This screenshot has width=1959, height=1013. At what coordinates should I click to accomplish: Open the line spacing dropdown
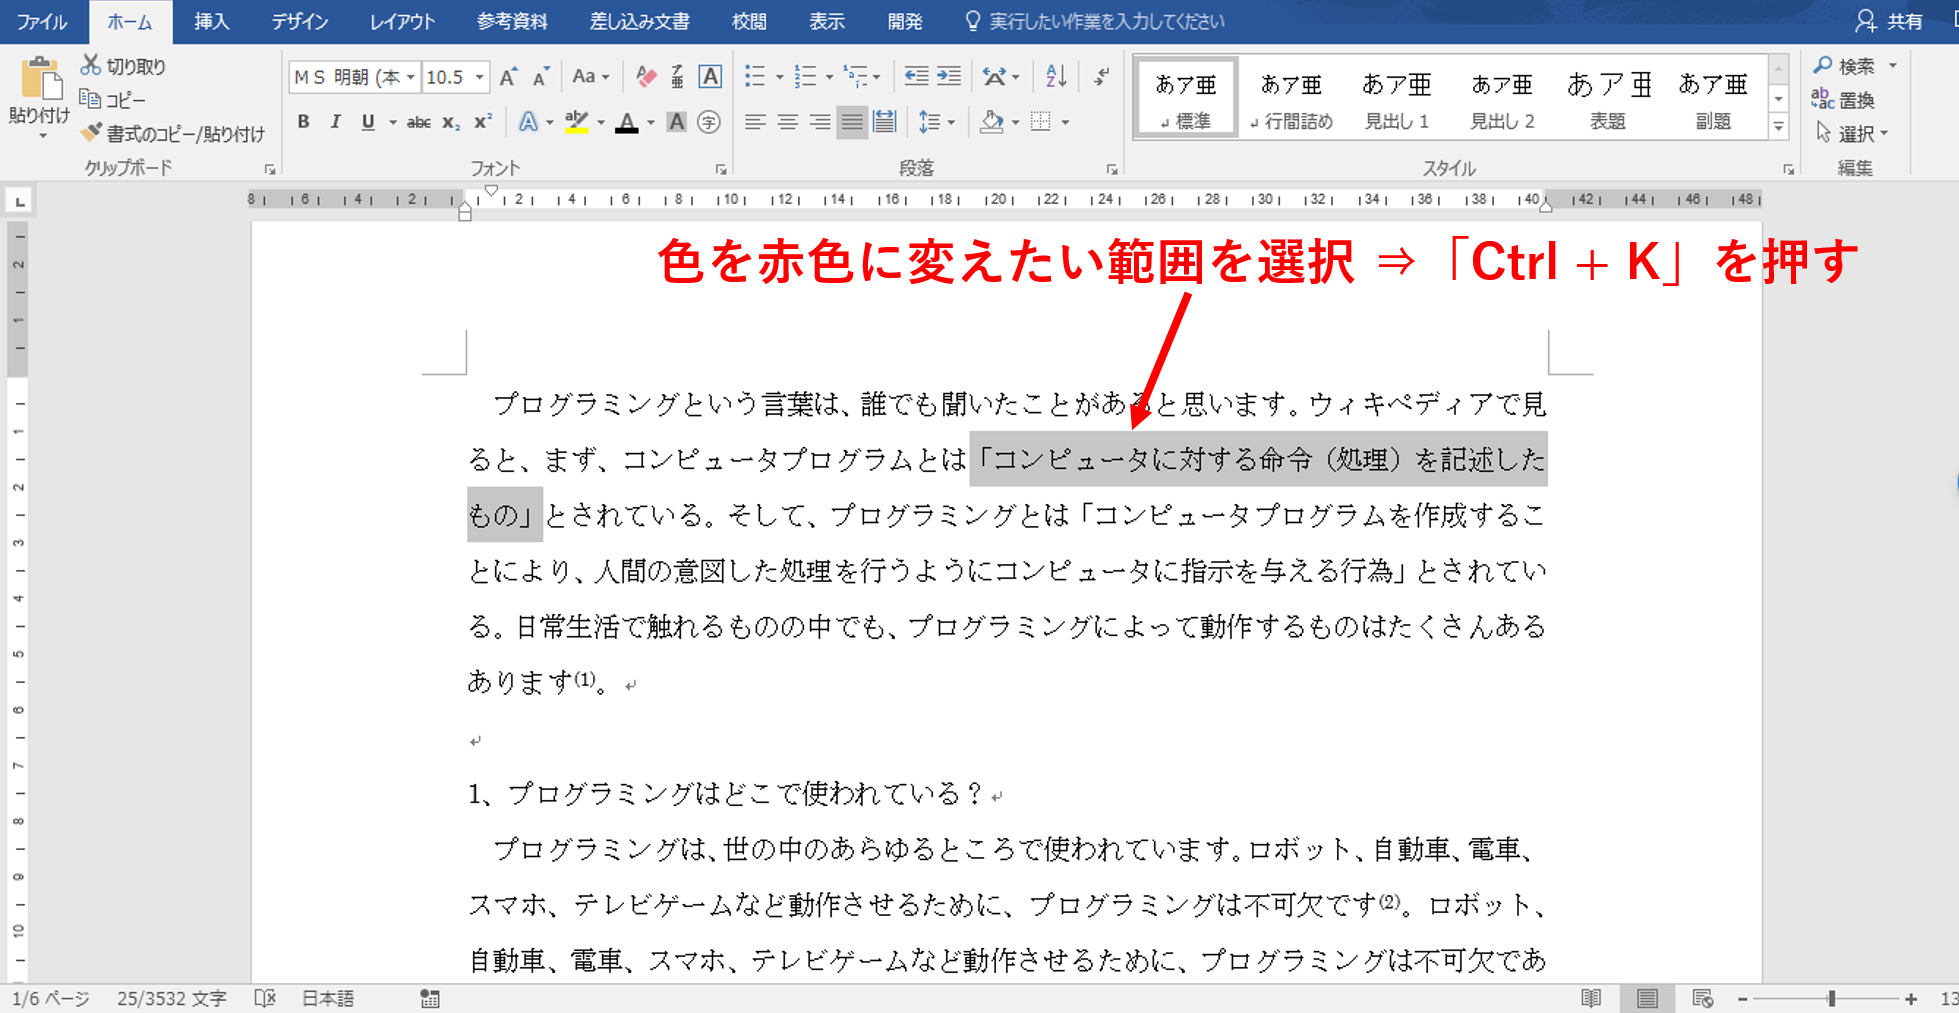937,122
